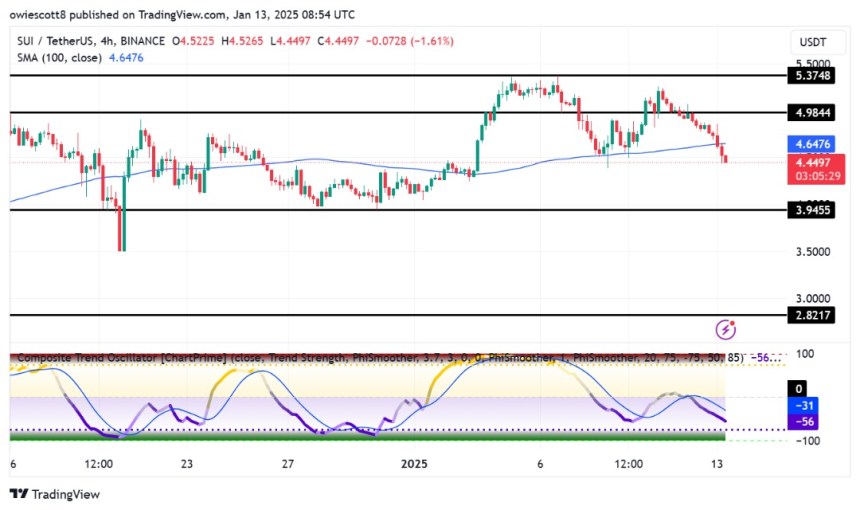Open the USDT currency selector
Image resolution: width=860 pixels, height=510 pixels.
[x=812, y=42]
